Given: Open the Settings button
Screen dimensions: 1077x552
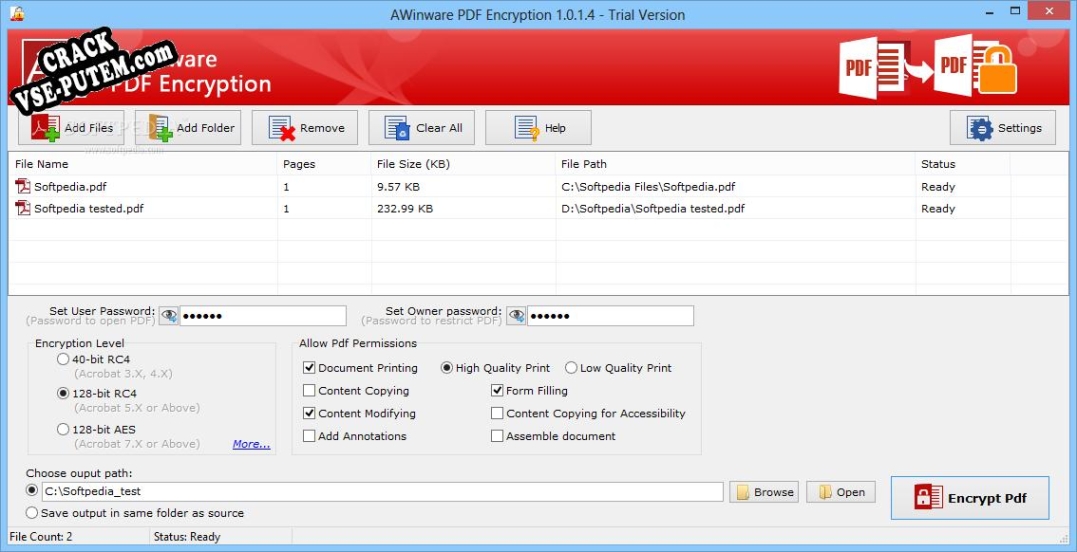Looking at the screenshot, I should 1002,128.
